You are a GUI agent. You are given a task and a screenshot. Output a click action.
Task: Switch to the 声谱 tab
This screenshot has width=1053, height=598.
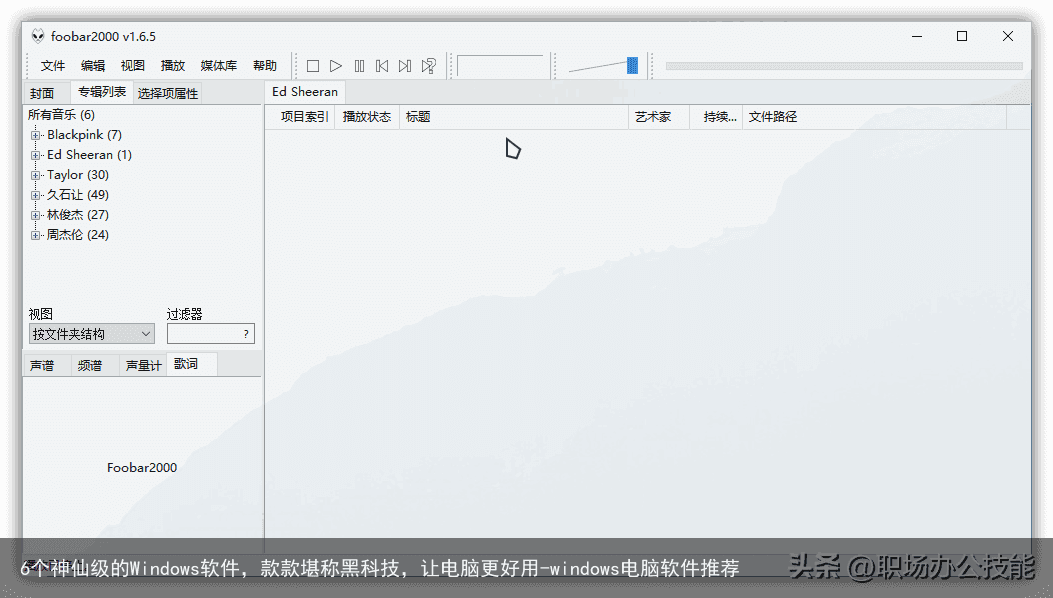(44, 364)
